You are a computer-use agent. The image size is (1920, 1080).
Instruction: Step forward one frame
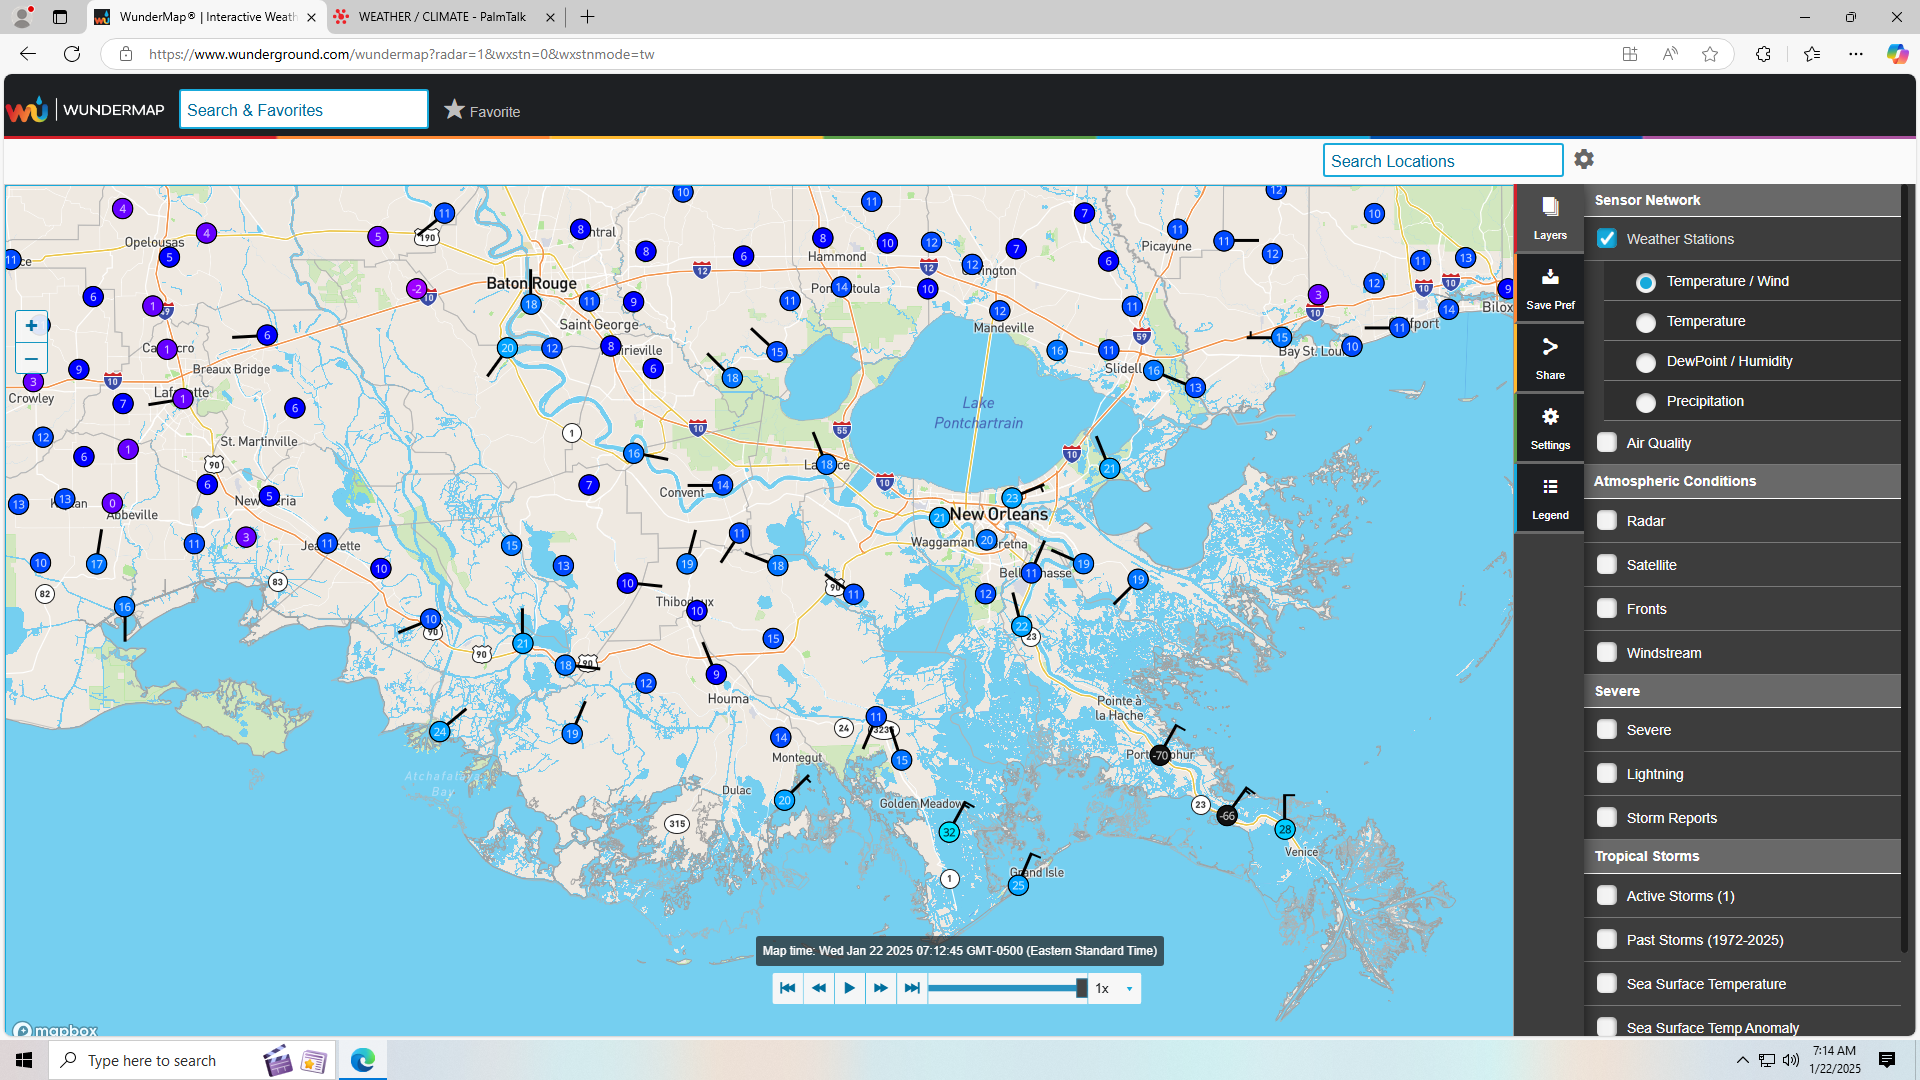(x=881, y=988)
